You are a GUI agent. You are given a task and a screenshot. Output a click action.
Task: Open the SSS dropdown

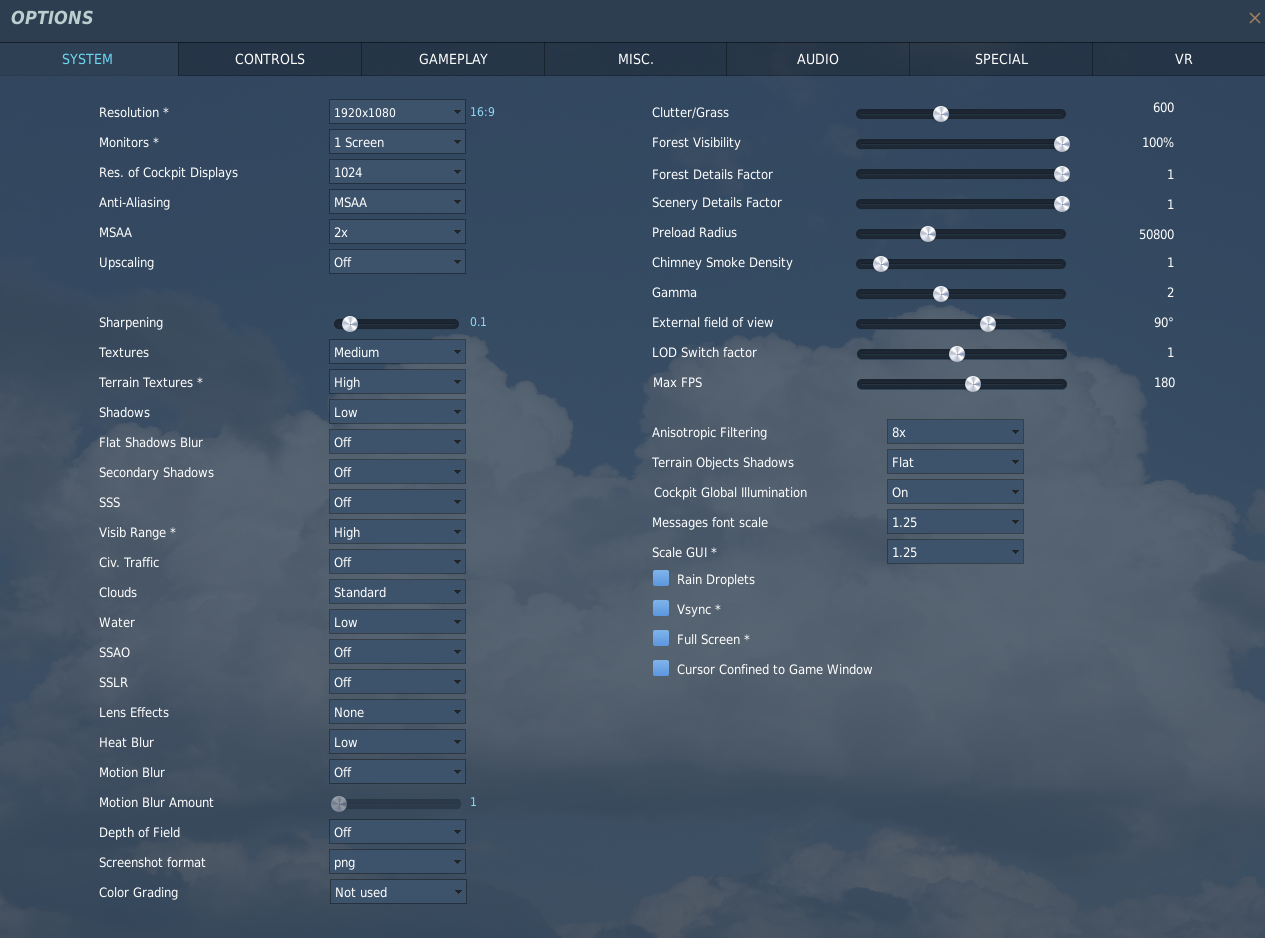coord(397,502)
